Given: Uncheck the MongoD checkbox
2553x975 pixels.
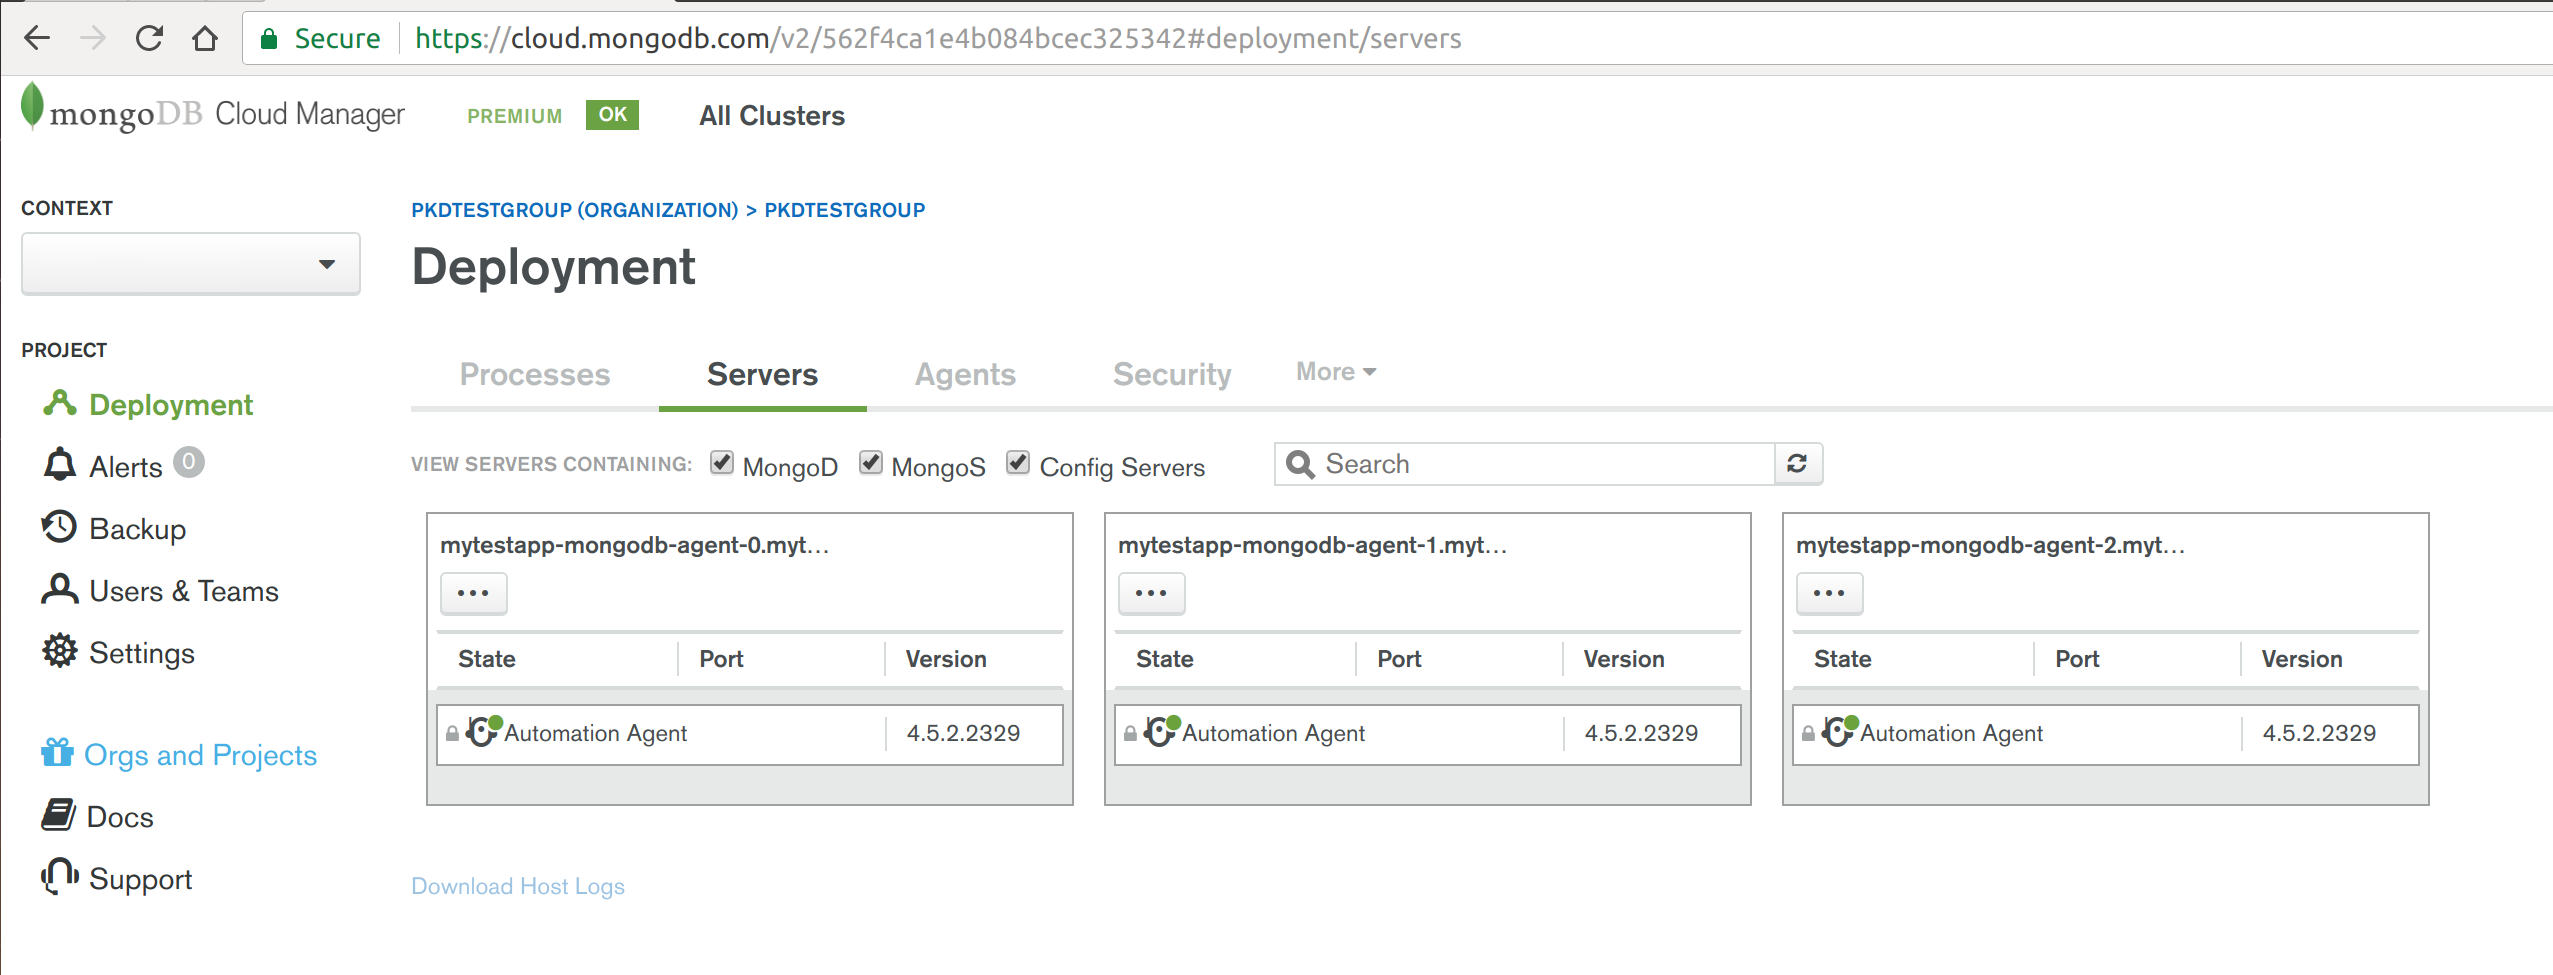Looking at the screenshot, I should point(722,462).
